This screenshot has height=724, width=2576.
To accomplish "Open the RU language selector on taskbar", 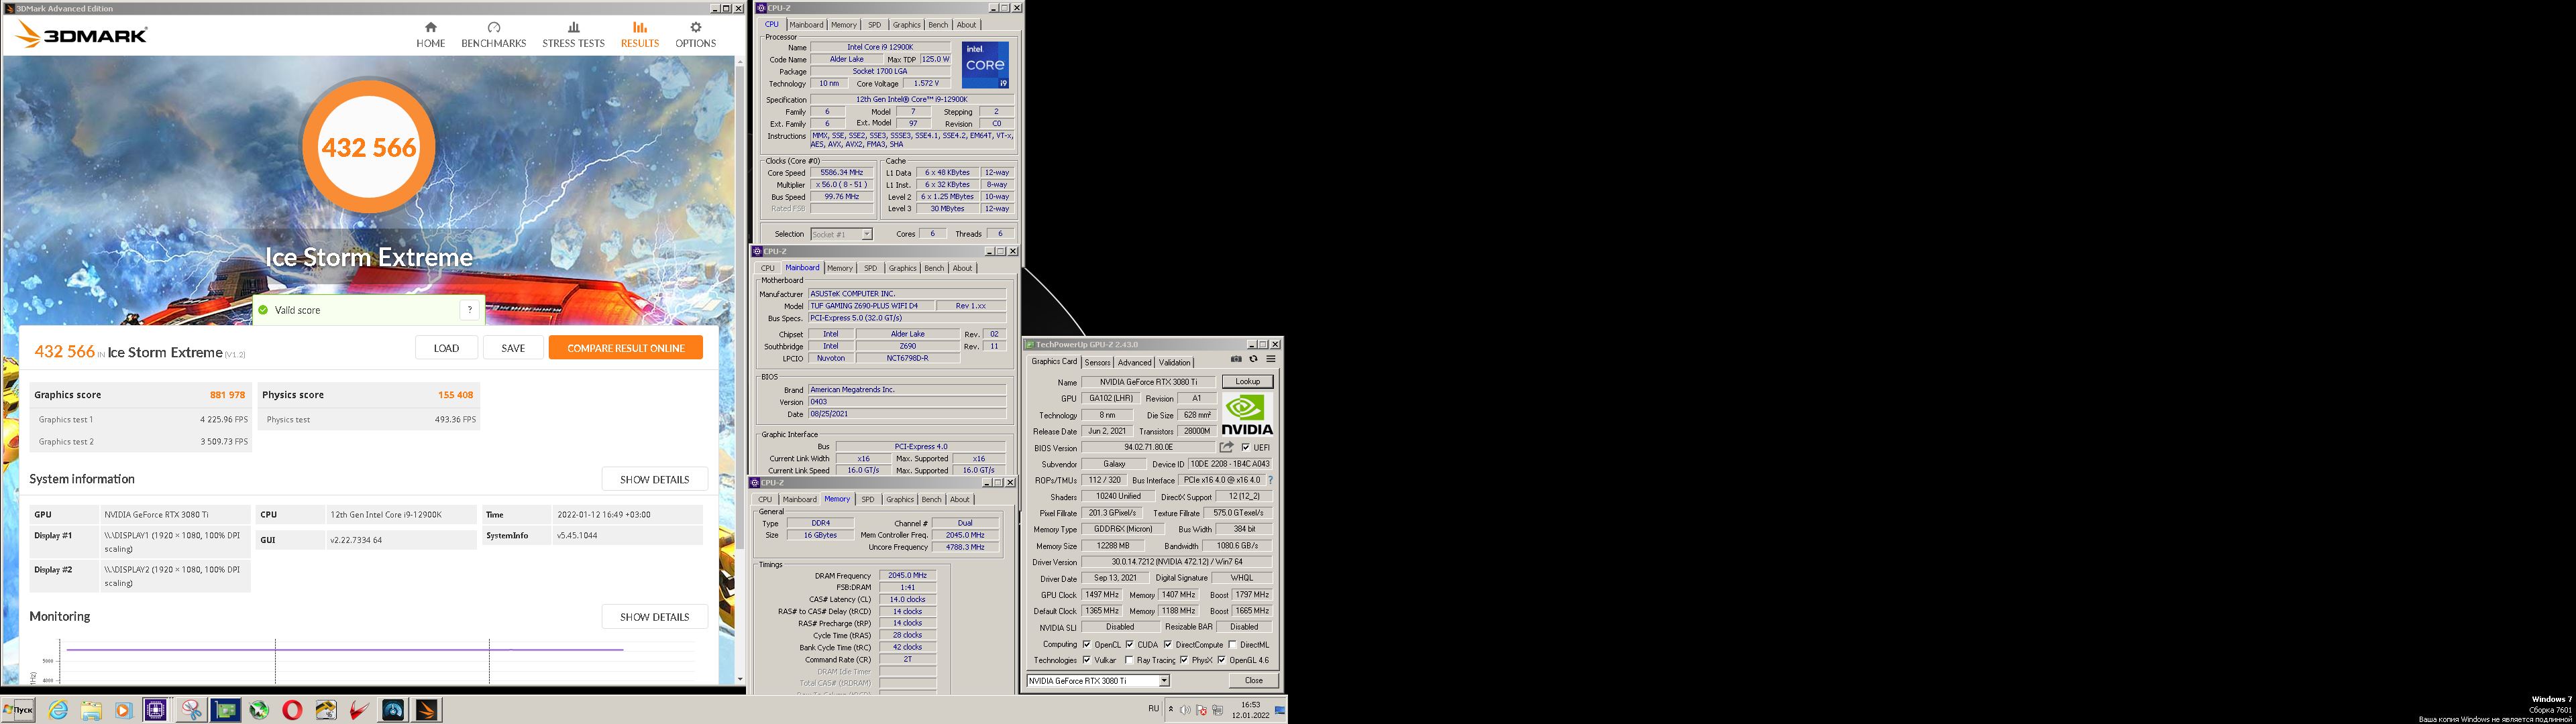I will click(1153, 709).
